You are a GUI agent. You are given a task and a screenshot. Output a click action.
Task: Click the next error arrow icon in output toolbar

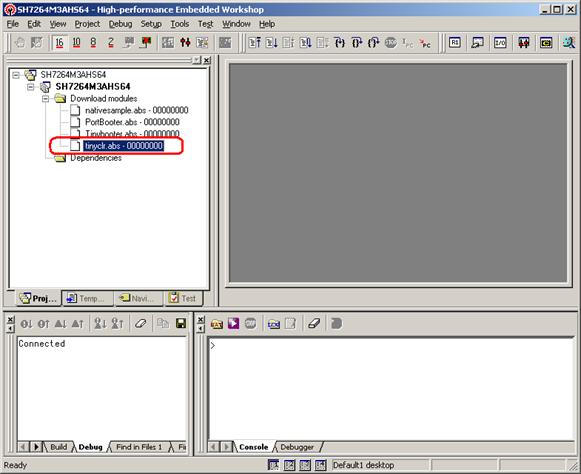pyautogui.click(x=26, y=324)
